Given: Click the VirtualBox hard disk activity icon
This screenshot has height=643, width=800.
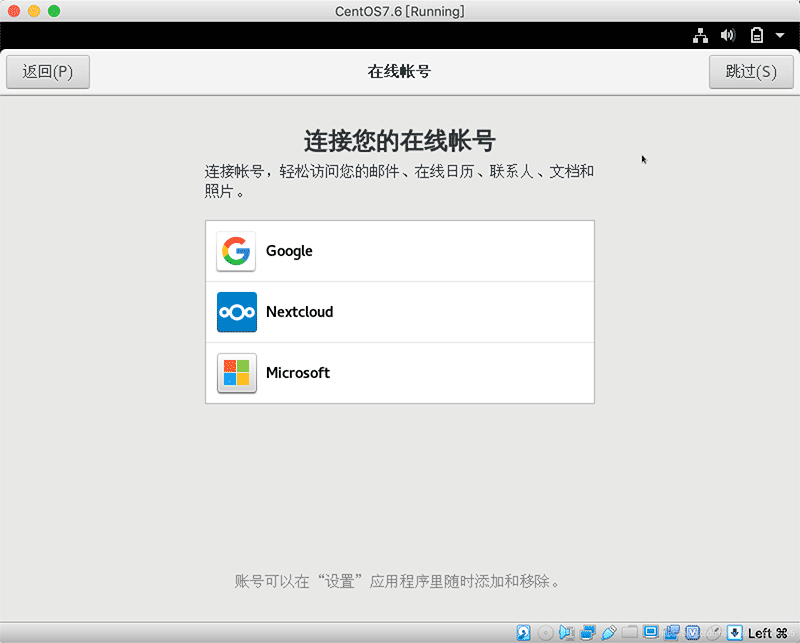Looking at the screenshot, I should click(x=521, y=632).
